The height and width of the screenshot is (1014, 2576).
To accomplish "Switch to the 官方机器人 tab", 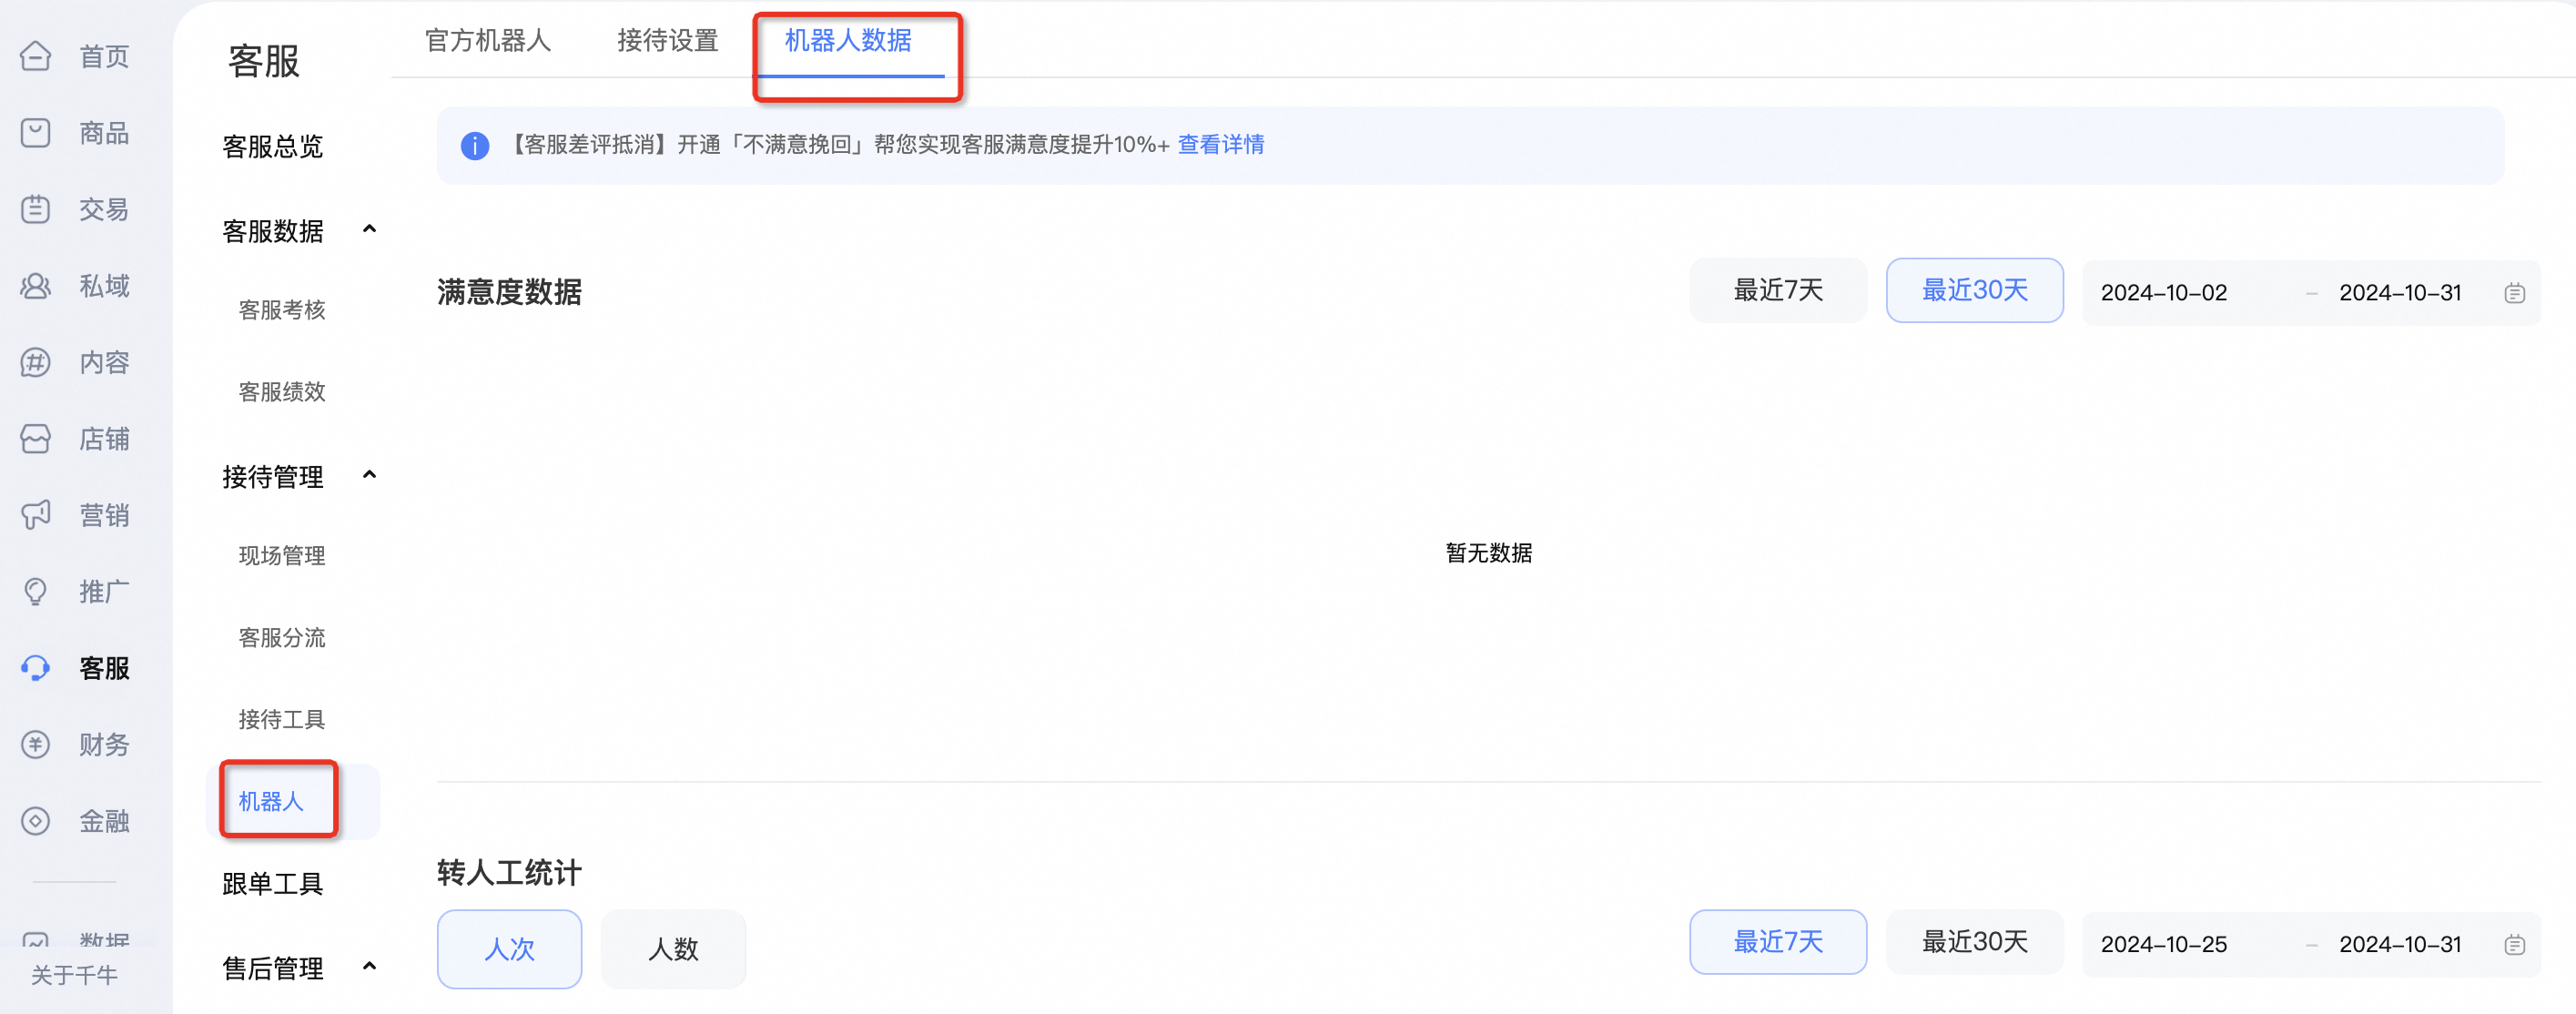I will tap(488, 41).
